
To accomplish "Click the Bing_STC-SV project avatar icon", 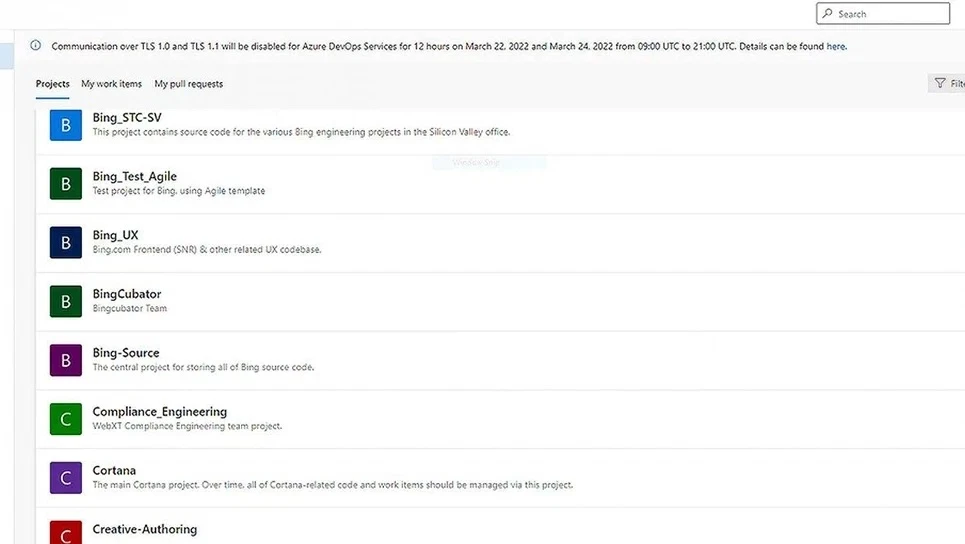I will click(66, 125).
